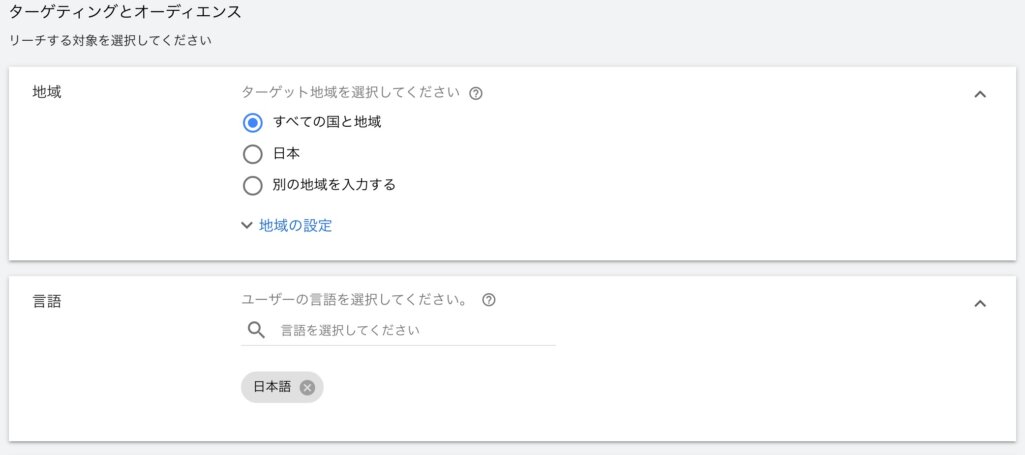The width and height of the screenshot is (1025, 455).
Task: Collapse the 地域 card with its chevron
Action: [x=980, y=94]
